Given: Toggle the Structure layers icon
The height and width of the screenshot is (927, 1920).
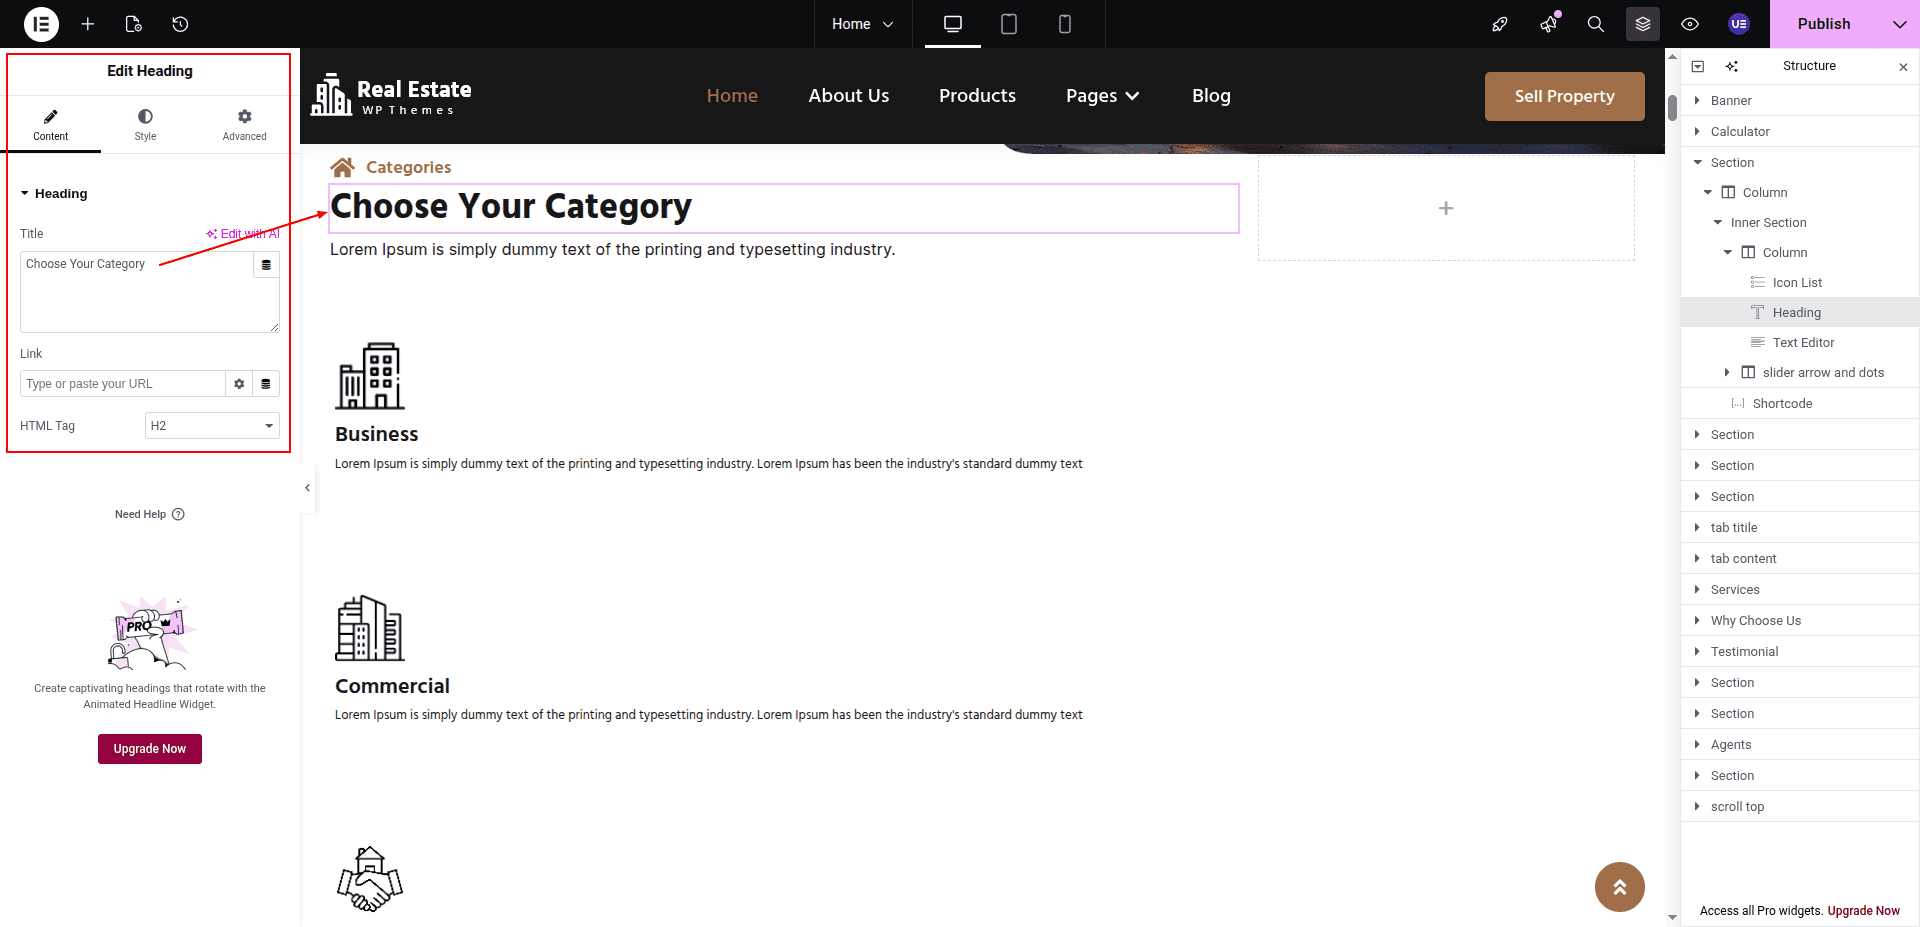Looking at the screenshot, I should 1643,24.
